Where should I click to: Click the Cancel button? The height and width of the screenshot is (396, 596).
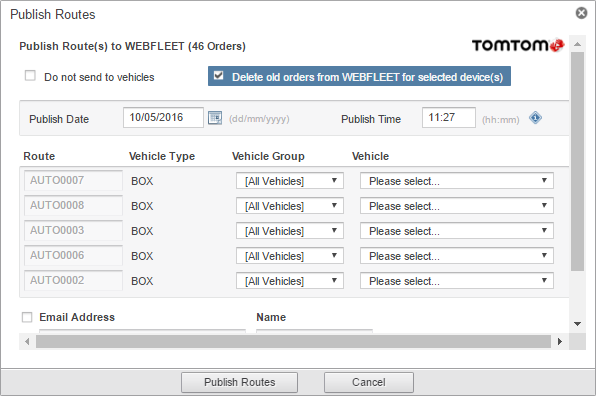(369, 382)
